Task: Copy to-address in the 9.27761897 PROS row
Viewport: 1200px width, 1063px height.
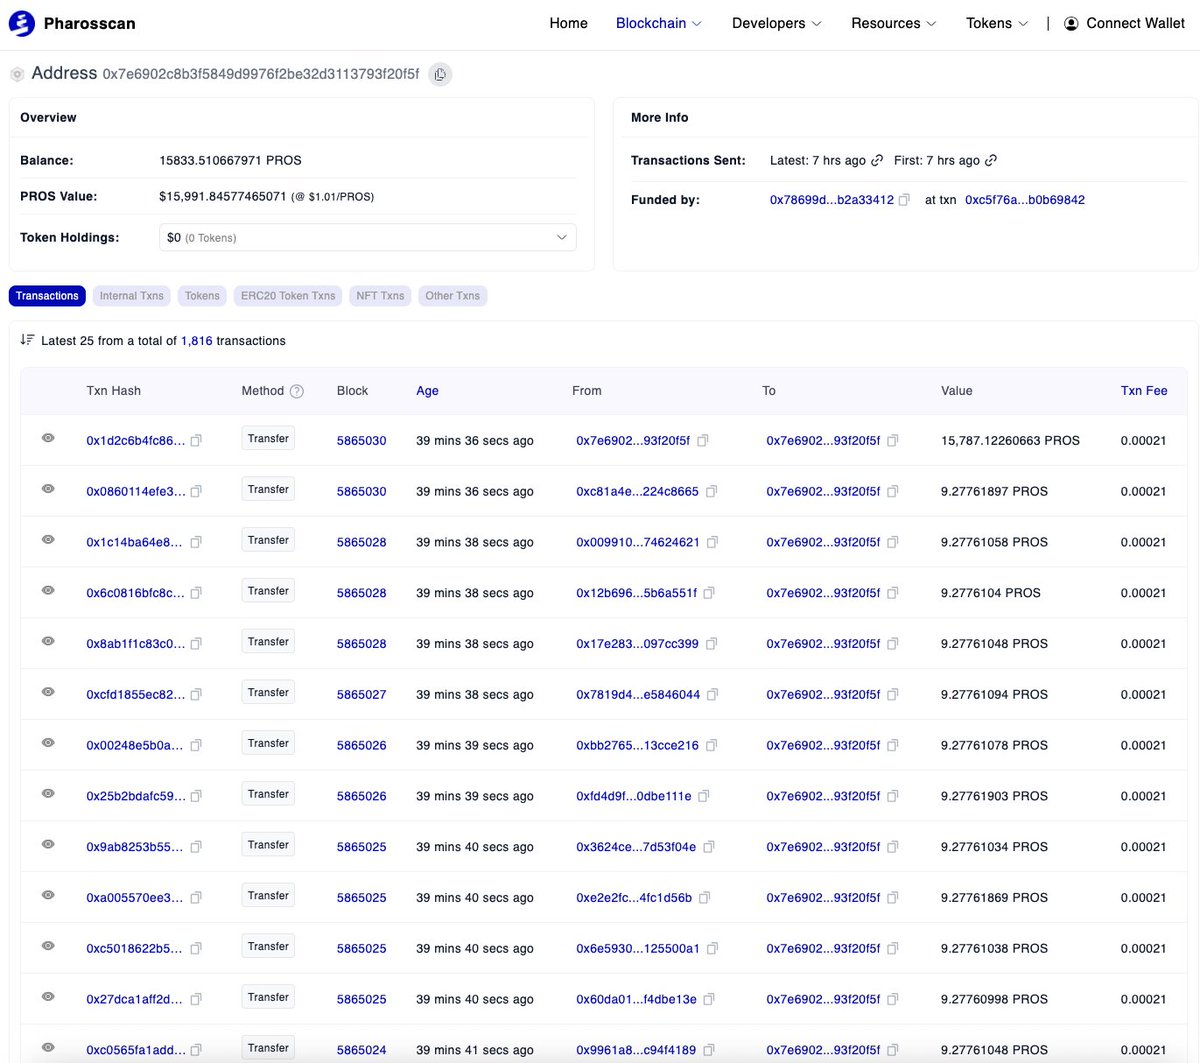Action: click(893, 491)
